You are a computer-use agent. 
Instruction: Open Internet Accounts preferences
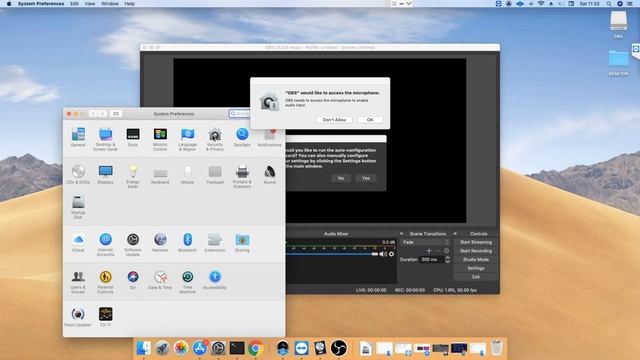point(105,244)
